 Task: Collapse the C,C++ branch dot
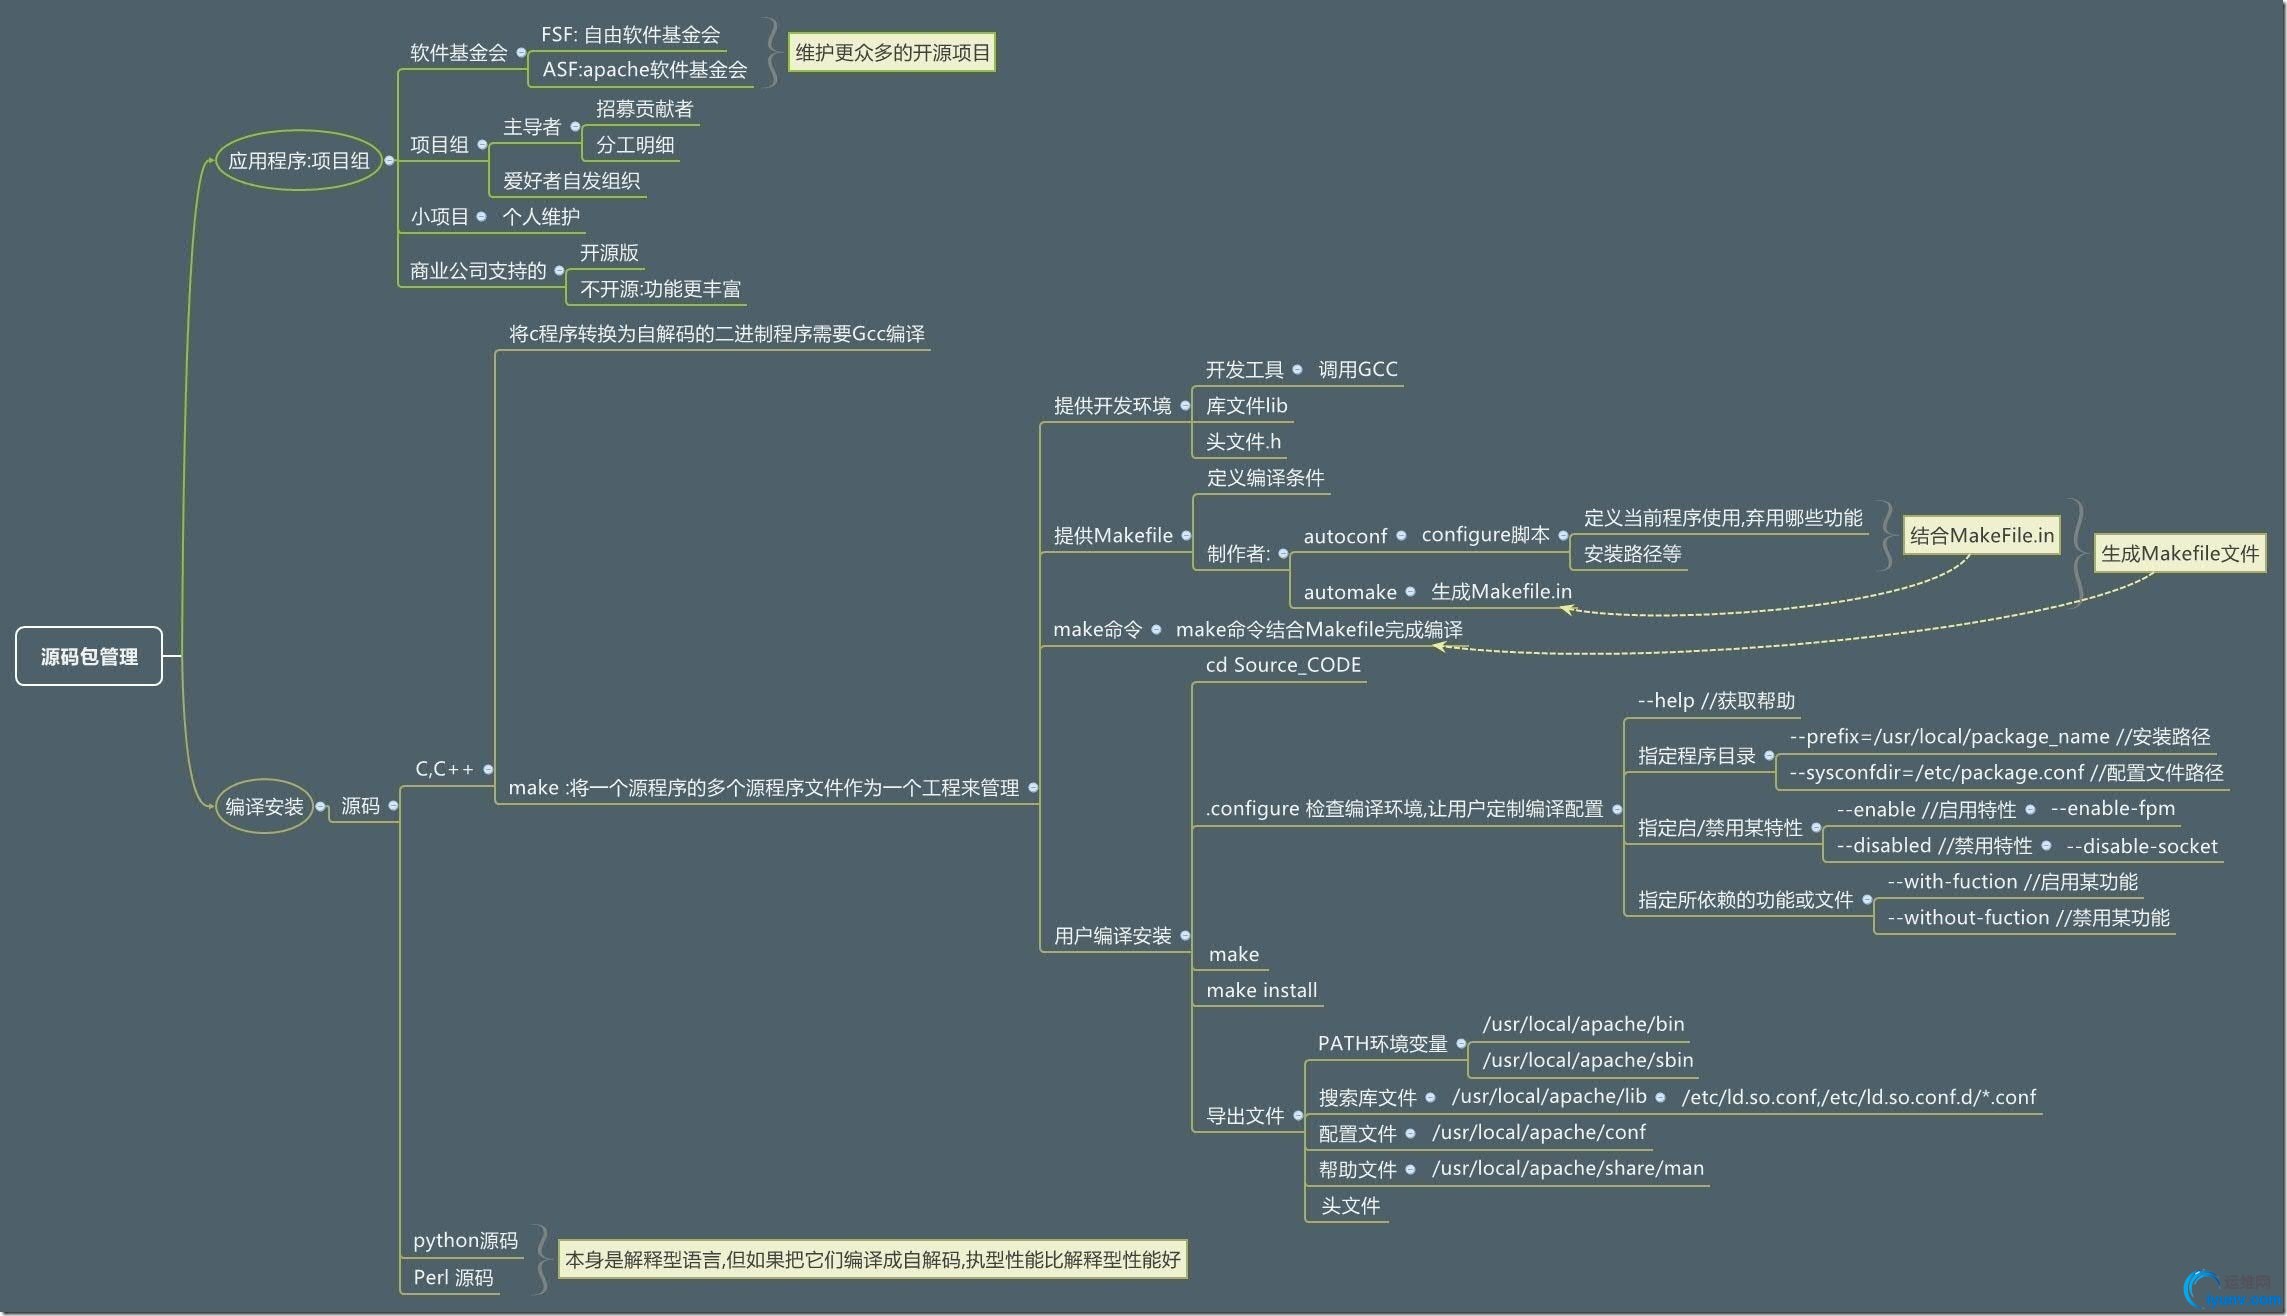click(488, 769)
